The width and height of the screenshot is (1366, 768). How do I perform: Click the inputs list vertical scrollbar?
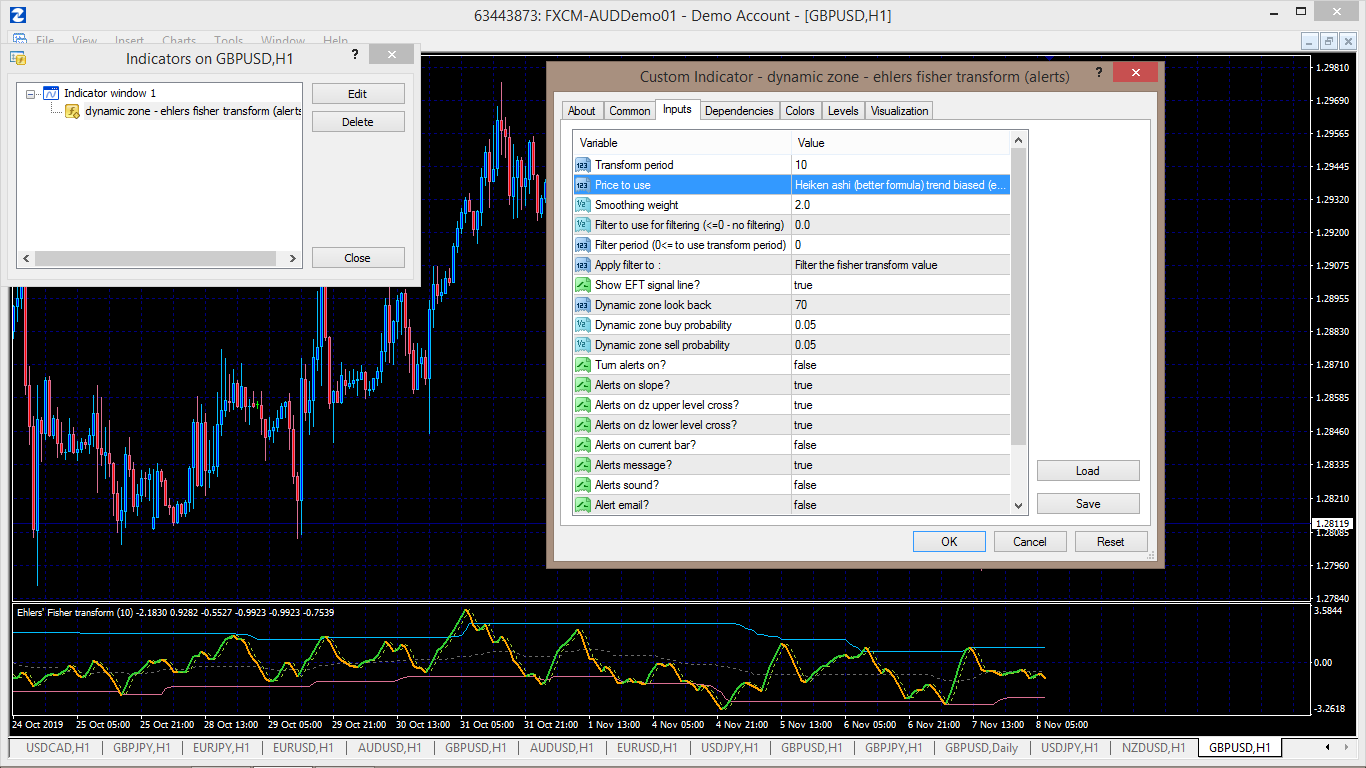click(x=1019, y=300)
